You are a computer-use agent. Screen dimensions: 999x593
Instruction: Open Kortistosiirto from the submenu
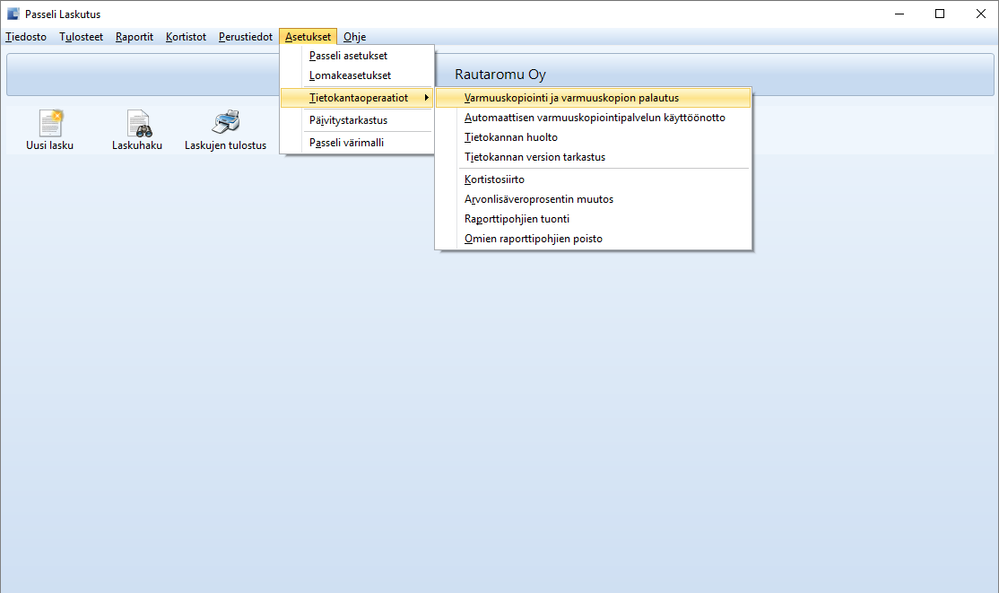[593, 179]
